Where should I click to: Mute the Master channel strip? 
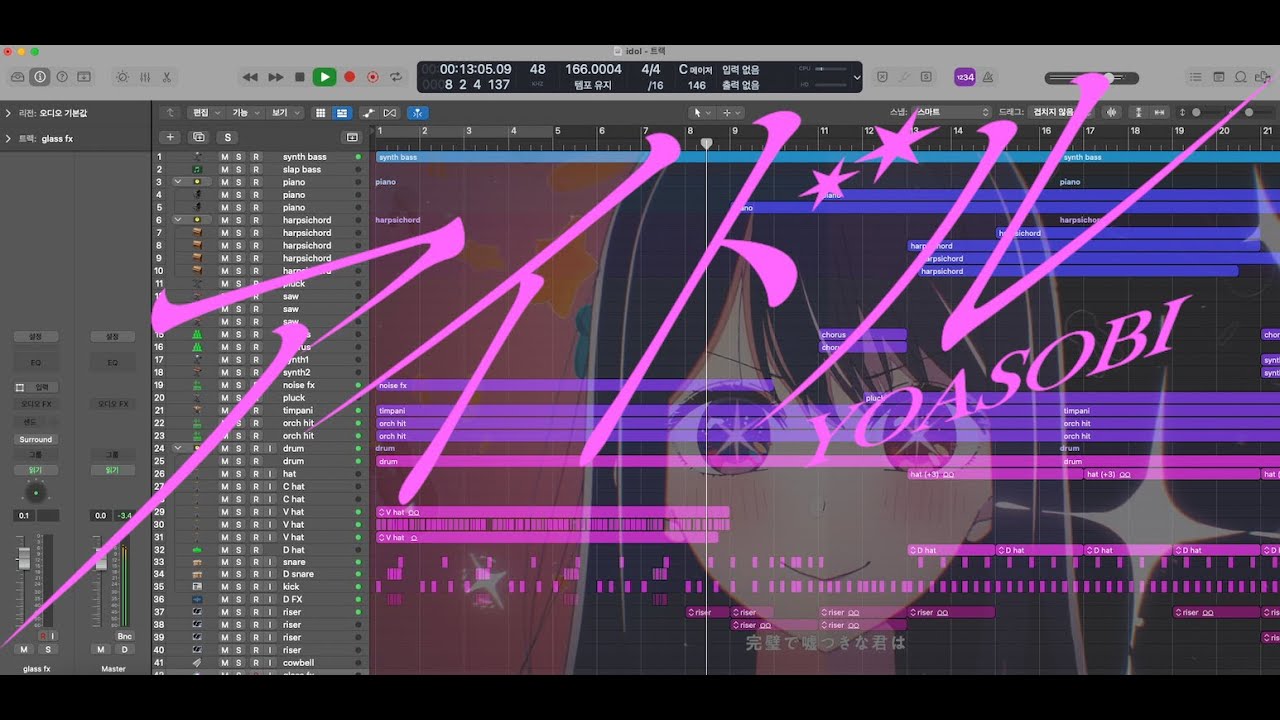click(x=100, y=649)
